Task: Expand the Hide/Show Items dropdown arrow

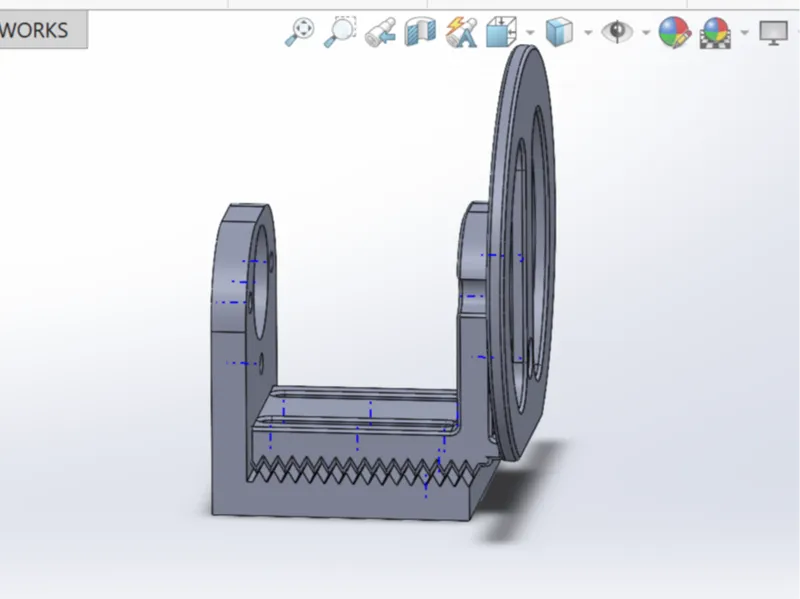Action: coord(646,33)
